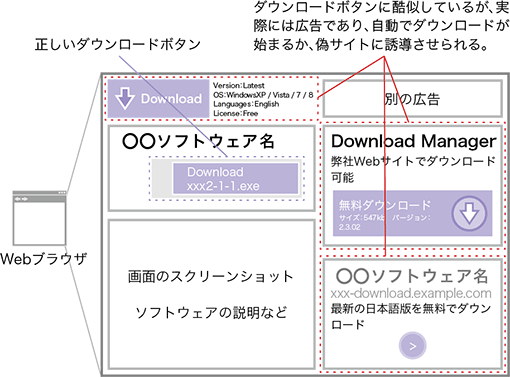510x377 pixels.
Task: Click the round chevron button in bottom ad
Action: [413, 346]
